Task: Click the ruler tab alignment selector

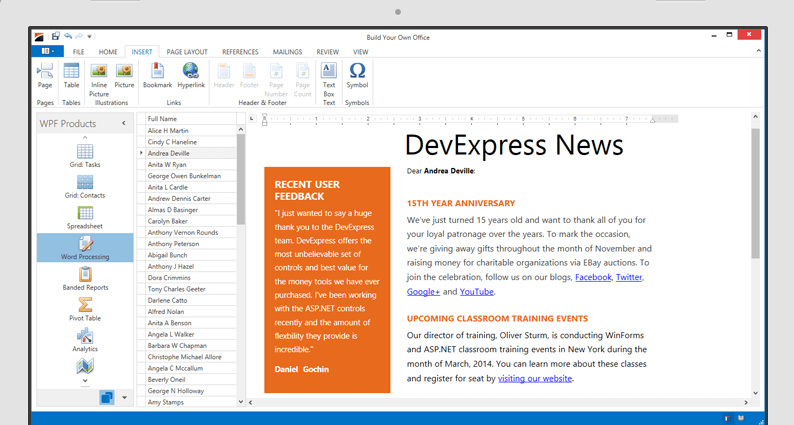Action: point(252,119)
